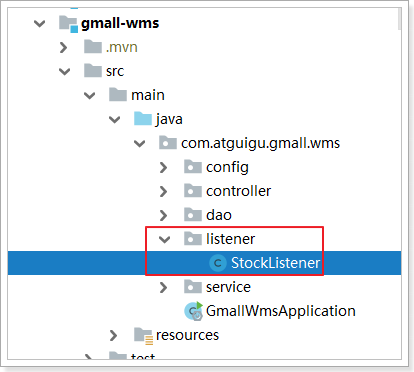
Task: Select the main label
Action: click(x=148, y=96)
